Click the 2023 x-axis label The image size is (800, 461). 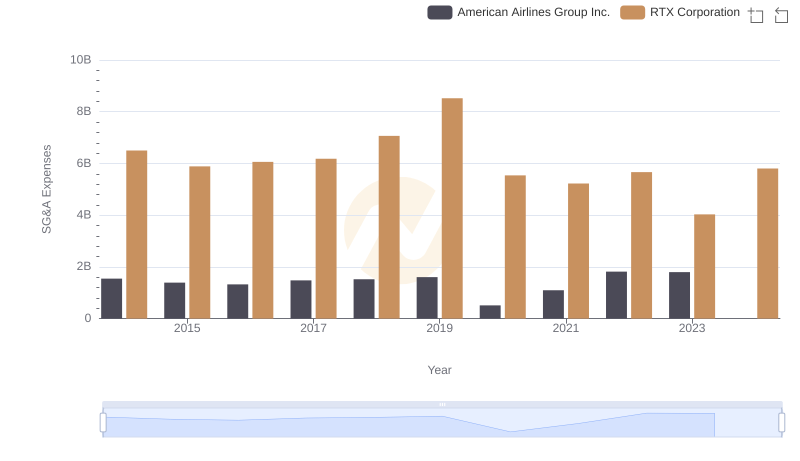692,328
